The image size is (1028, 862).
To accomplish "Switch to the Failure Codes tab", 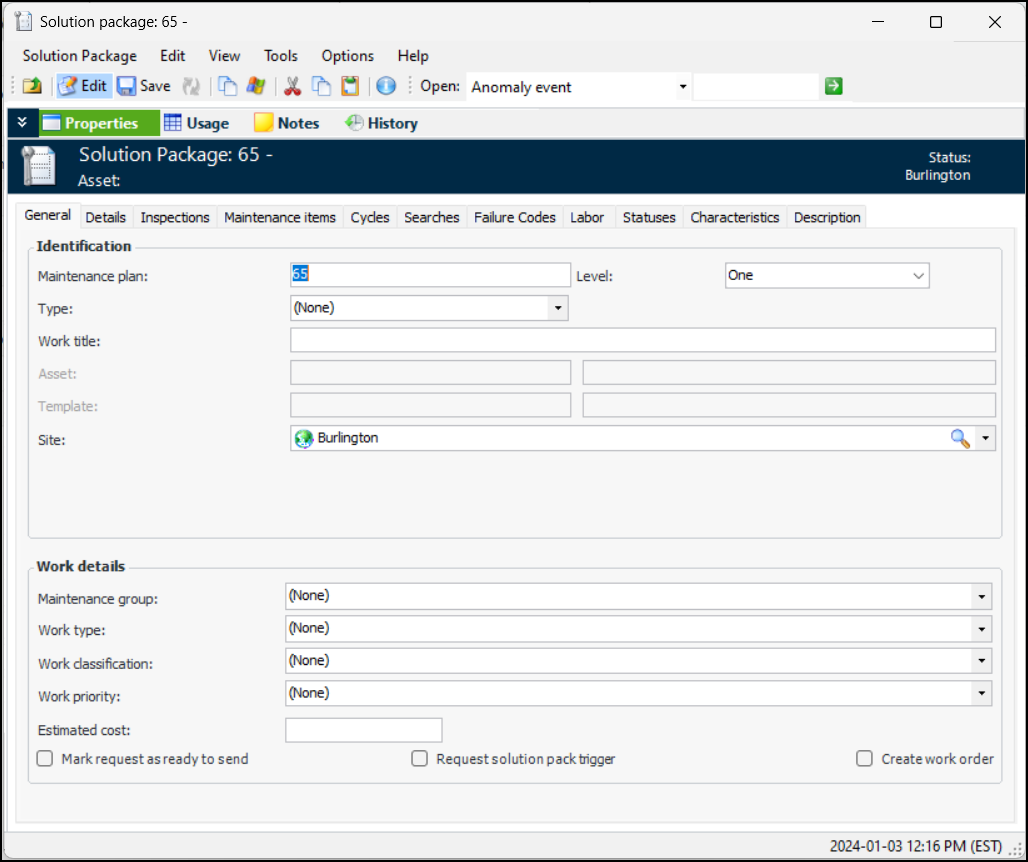I will [514, 217].
